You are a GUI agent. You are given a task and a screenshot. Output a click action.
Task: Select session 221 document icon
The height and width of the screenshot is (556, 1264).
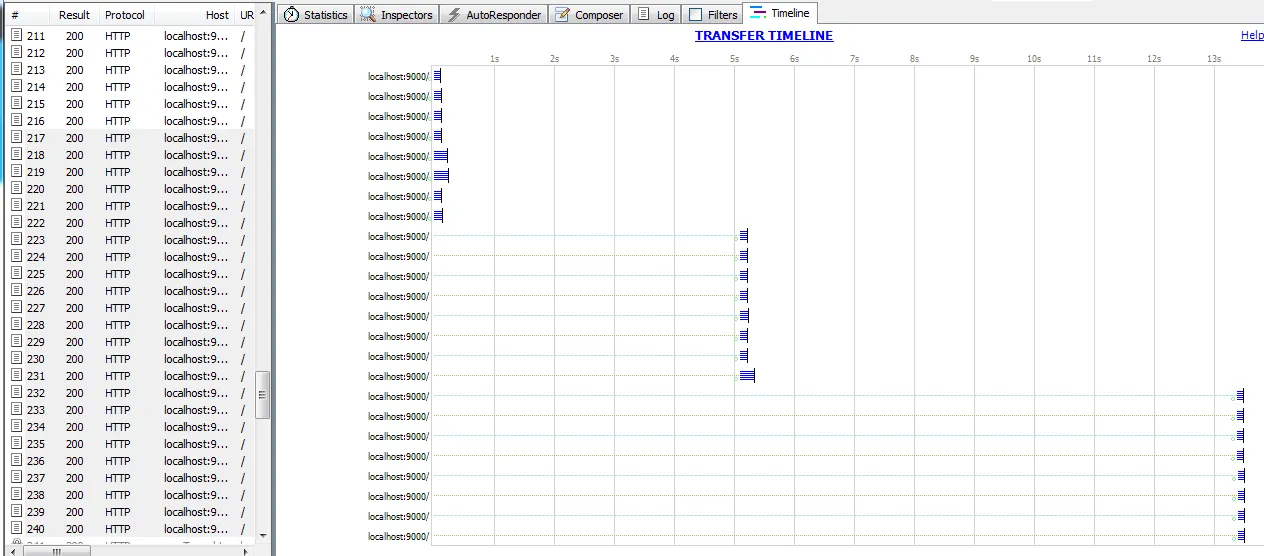click(16, 206)
